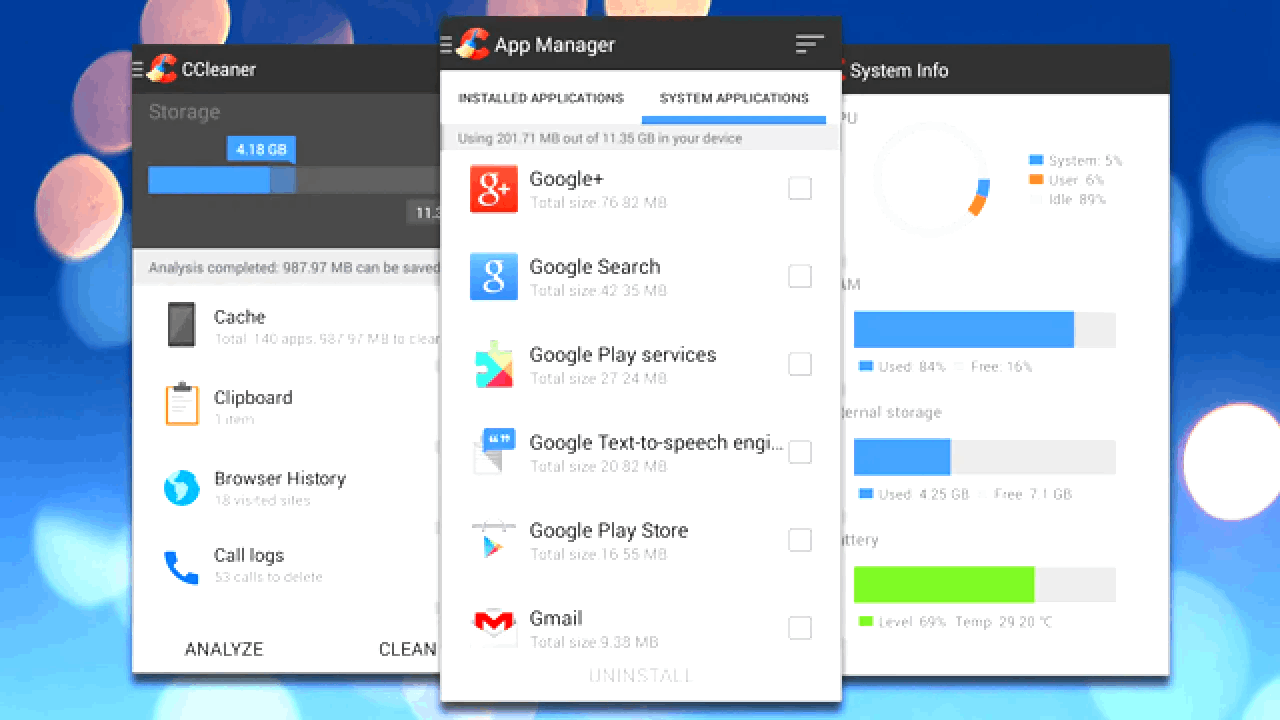
Task: Click the "Used 84%" RAM label
Action: [912, 367]
